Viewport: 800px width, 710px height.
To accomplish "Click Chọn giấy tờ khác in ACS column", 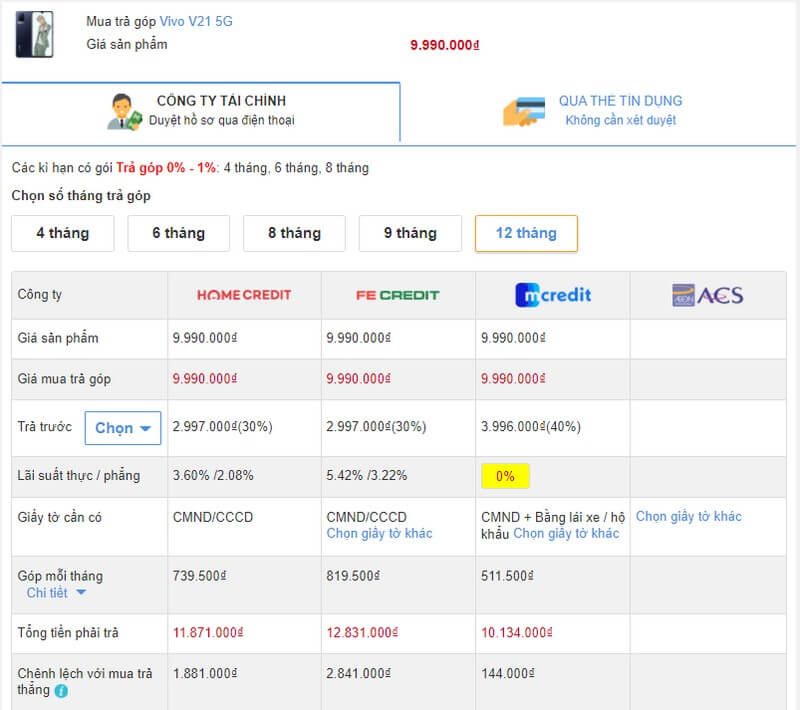I will (688, 517).
